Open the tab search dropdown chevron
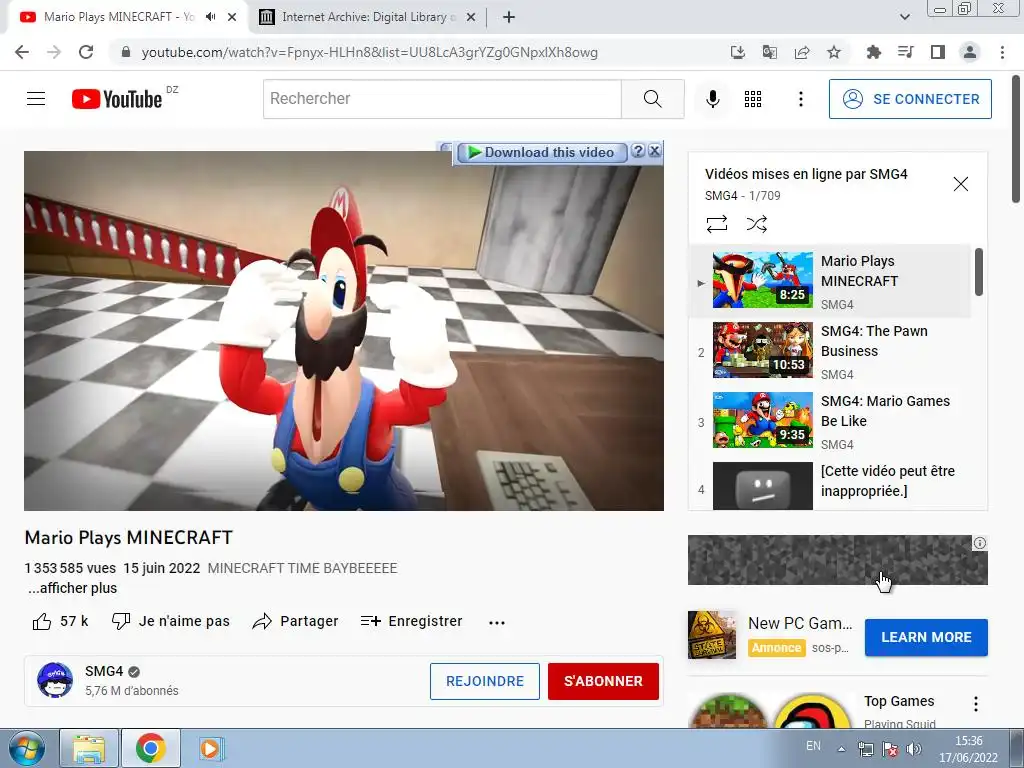Viewport: 1024px width, 768px height. (904, 17)
